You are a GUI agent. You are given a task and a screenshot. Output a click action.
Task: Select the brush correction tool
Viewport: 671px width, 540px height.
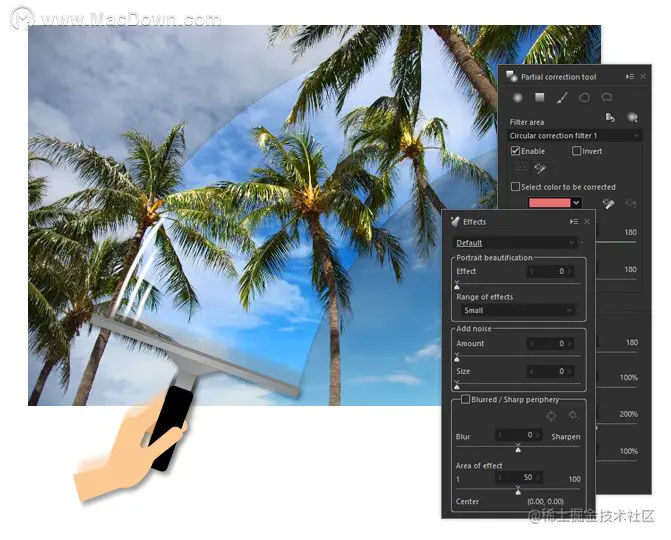point(562,98)
